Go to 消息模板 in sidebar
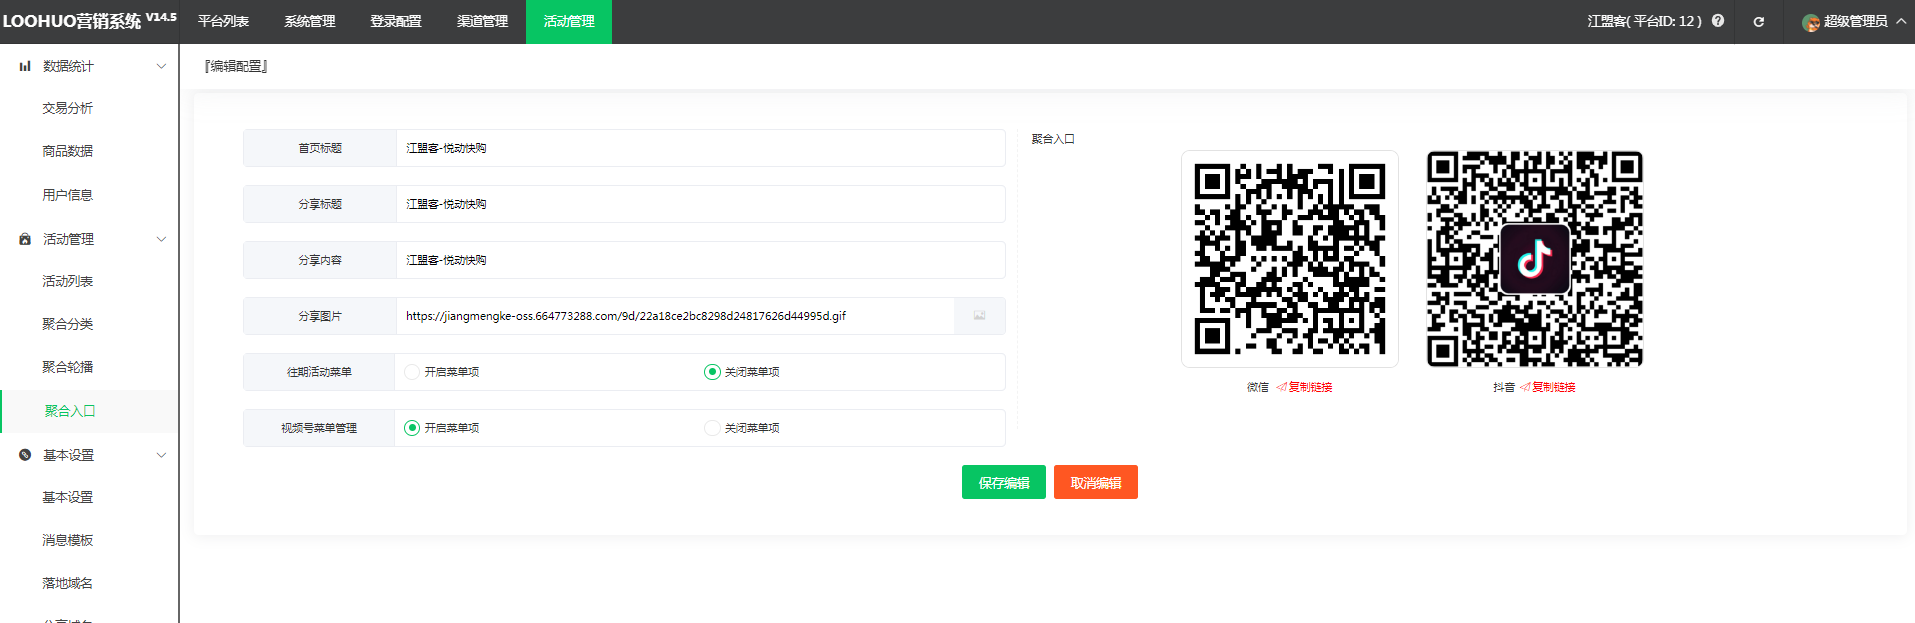 [68, 540]
